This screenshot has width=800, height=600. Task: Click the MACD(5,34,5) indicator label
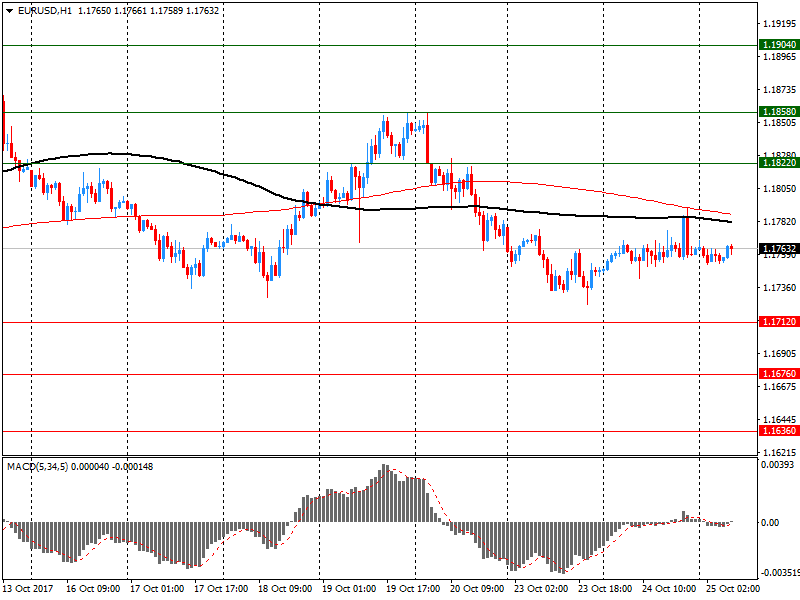coord(37,467)
